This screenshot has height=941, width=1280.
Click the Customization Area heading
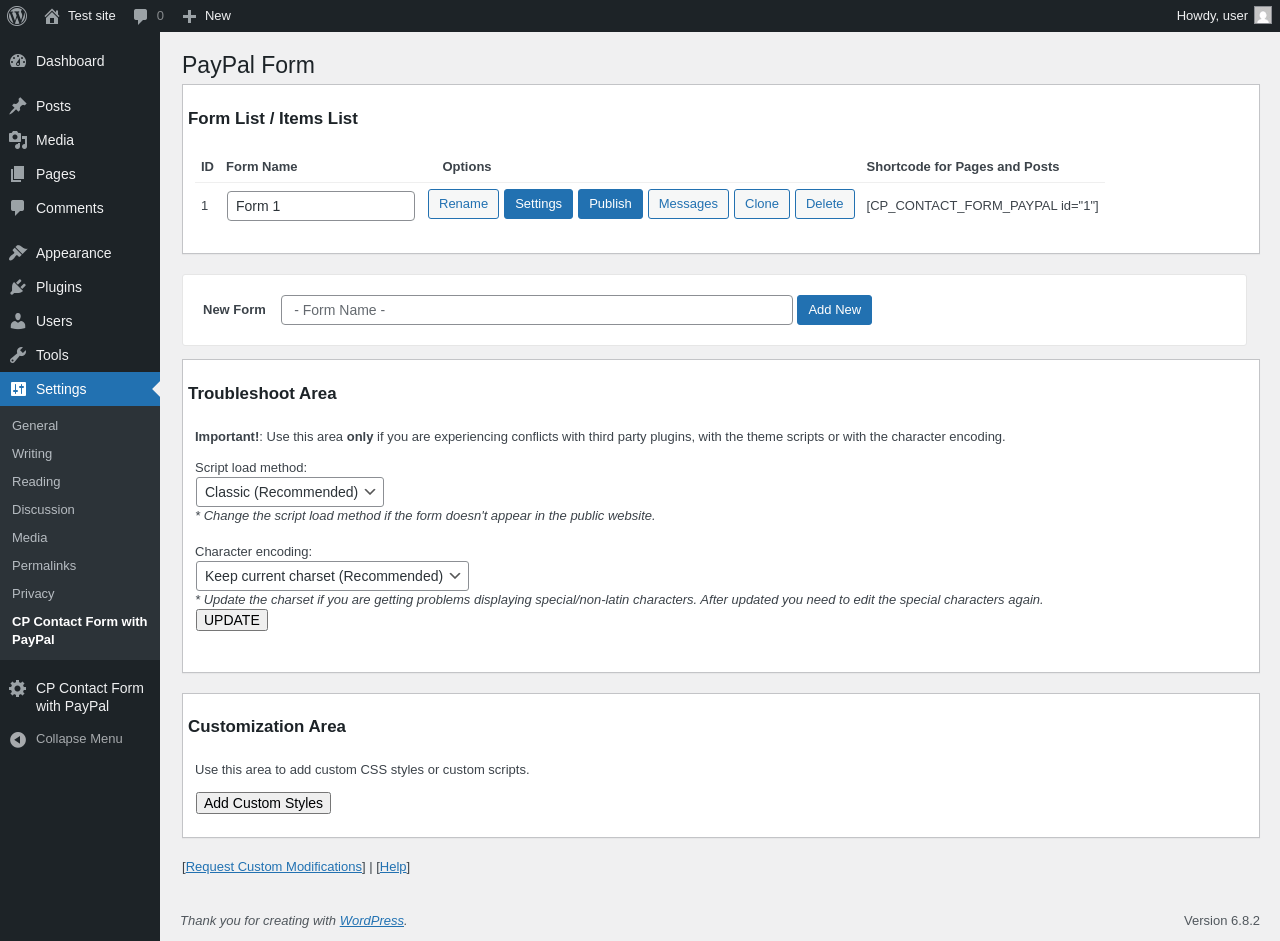pyautogui.click(x=267, y=727)
